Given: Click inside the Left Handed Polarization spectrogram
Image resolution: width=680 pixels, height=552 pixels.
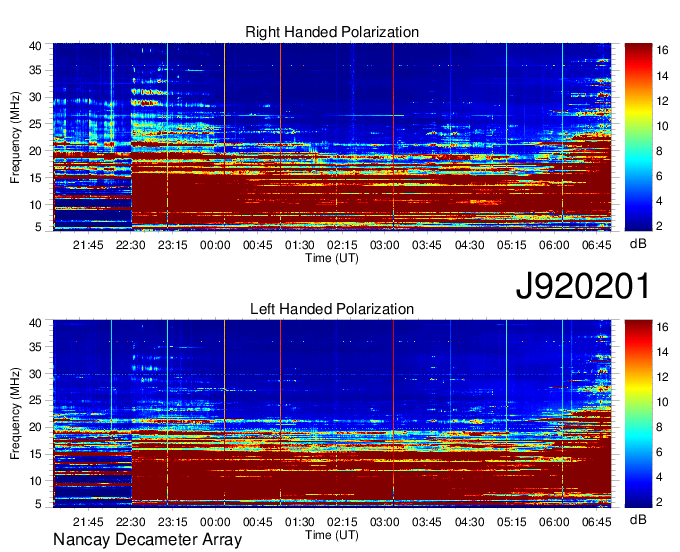Looking at the screenshot, I should 332,414.
